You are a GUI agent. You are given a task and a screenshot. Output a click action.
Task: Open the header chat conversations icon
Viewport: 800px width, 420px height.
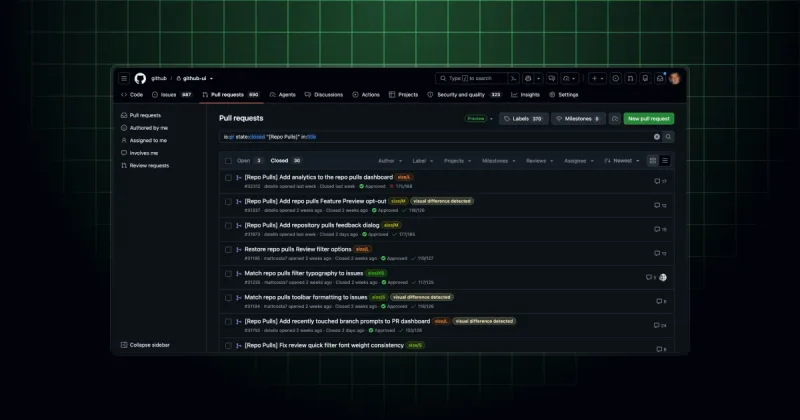[552, 79]
